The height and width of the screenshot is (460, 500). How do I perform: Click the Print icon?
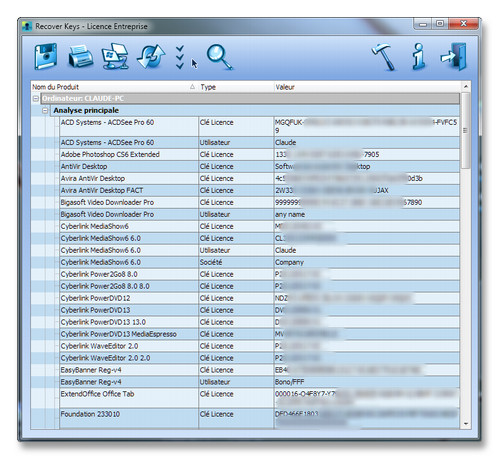pyautogui.click(x=81, y=57)
